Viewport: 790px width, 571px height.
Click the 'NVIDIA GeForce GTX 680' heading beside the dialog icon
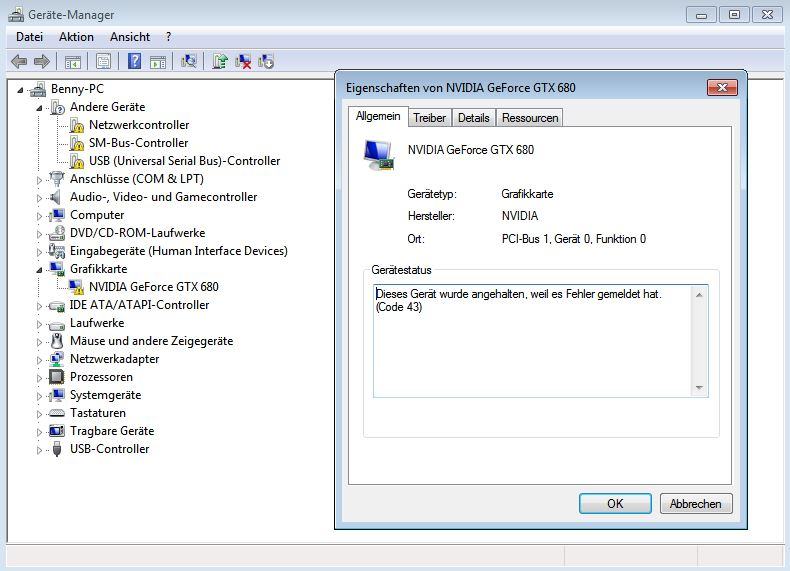(x=471, y=150)
